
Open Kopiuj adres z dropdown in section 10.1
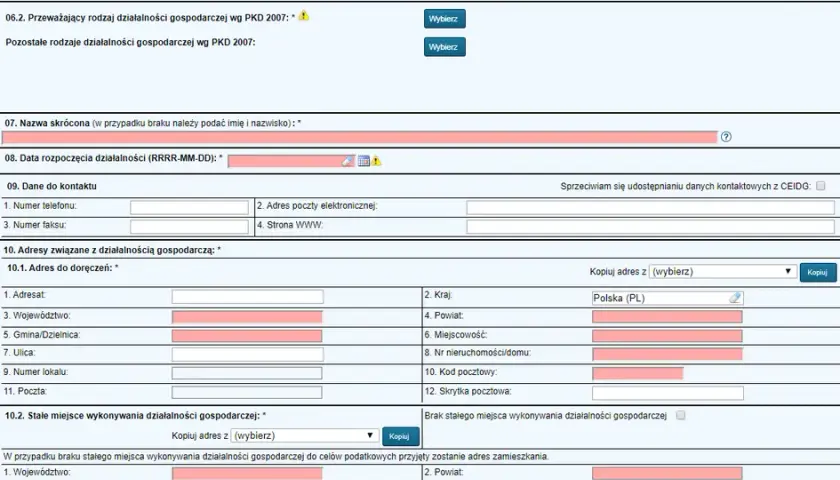point(723,272)
